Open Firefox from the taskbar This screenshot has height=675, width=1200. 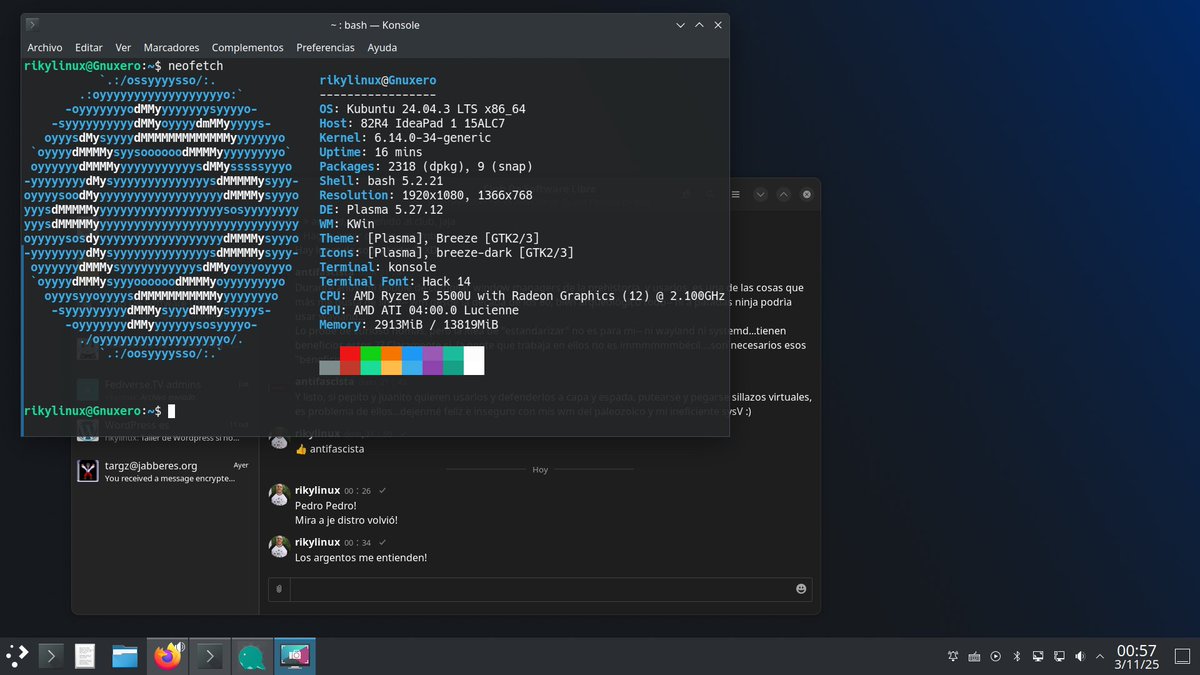166,656
